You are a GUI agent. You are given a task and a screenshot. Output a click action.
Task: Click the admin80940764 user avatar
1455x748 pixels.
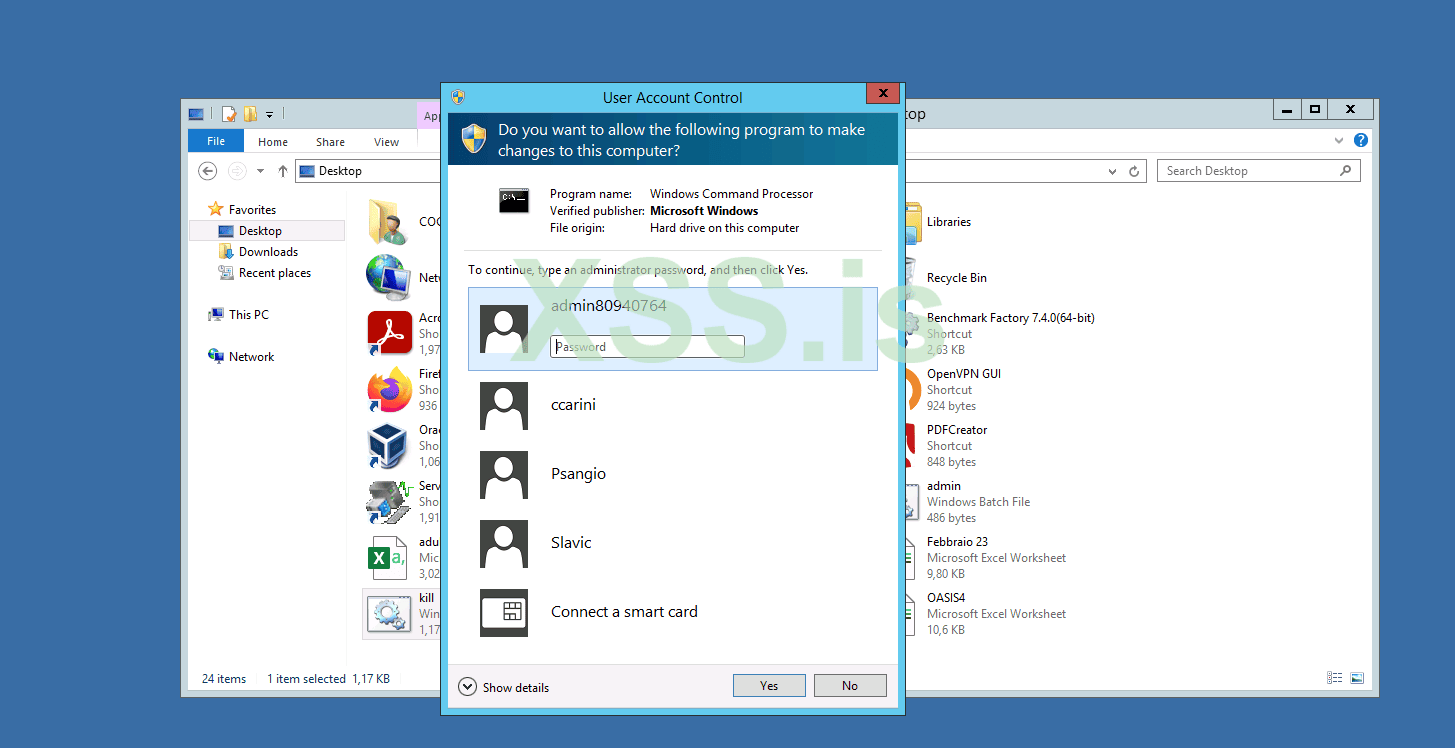coord(504,329)
